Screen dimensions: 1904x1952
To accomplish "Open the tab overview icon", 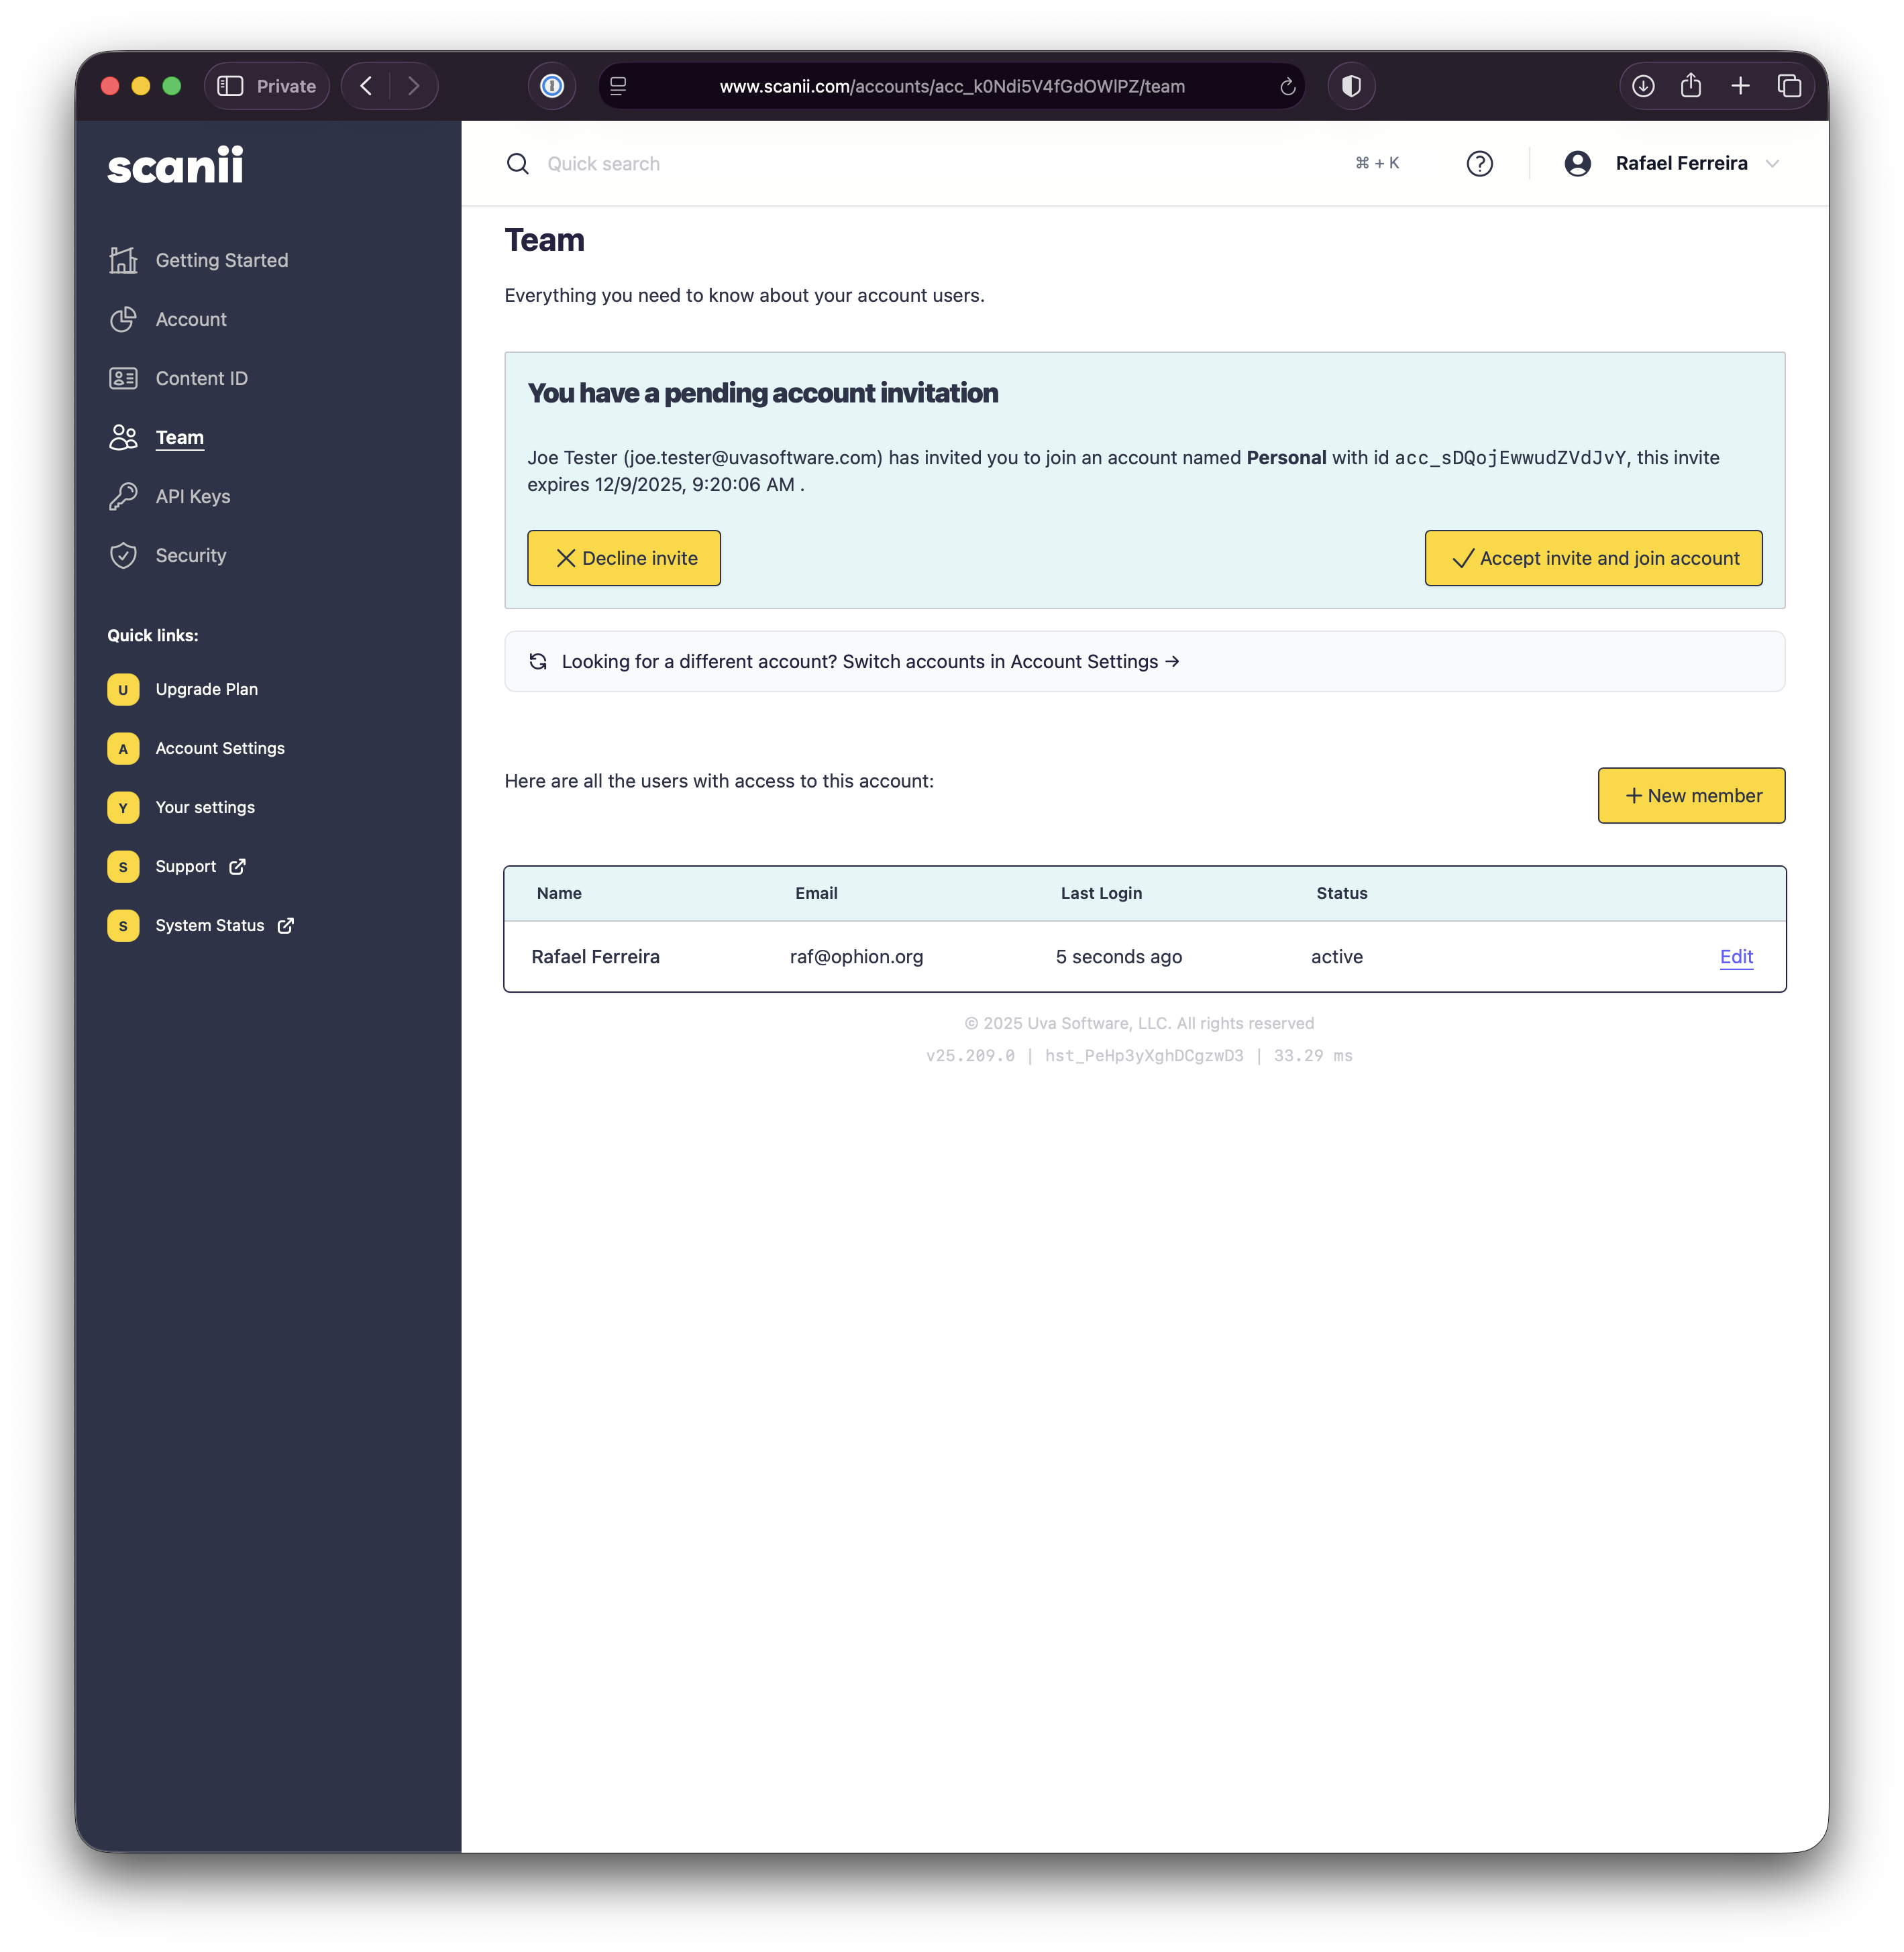I will (x=1789, y=86).
